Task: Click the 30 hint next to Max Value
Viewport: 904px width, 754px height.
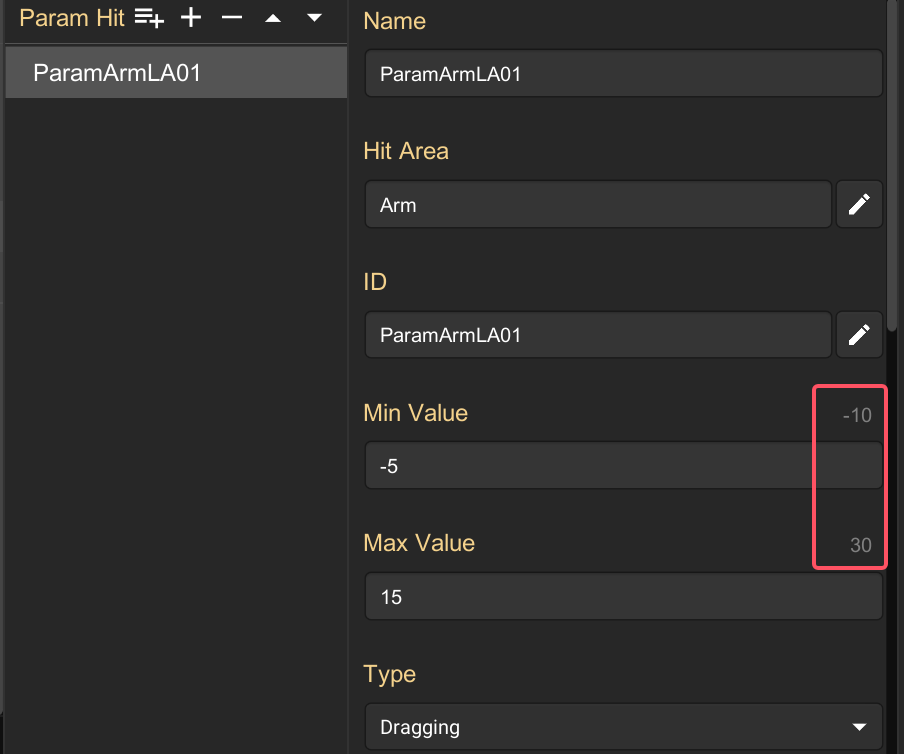Action: tap(861, 545)
